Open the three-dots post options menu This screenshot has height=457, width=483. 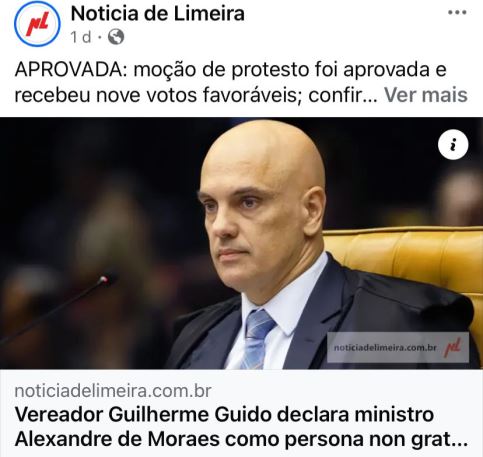tap(457, 13)
